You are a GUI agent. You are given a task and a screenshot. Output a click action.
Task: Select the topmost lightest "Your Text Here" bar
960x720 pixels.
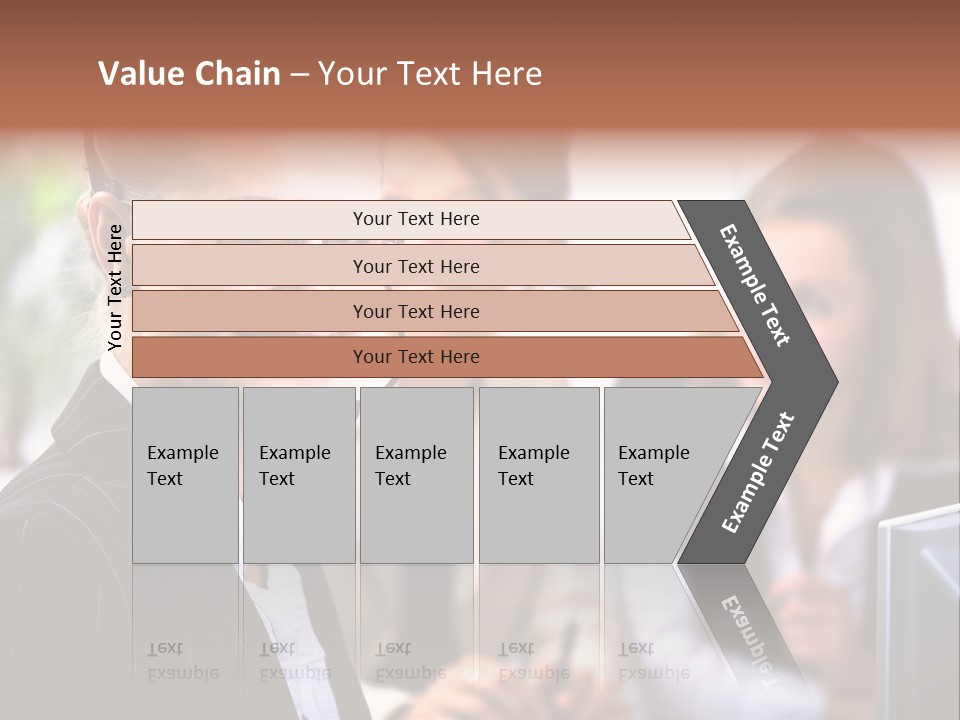tap(415, 219)
